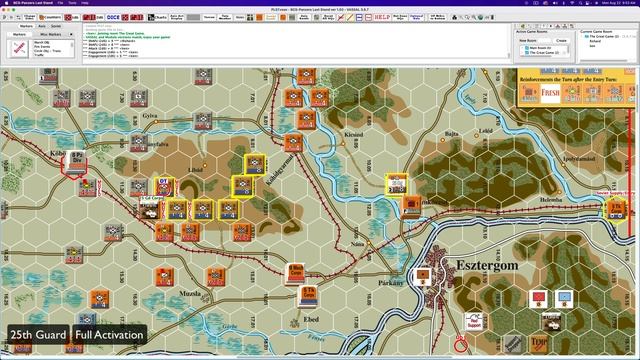Click the 8 Pz Div headquarters counter
This screenshot has height=360, width=640.
76,162
